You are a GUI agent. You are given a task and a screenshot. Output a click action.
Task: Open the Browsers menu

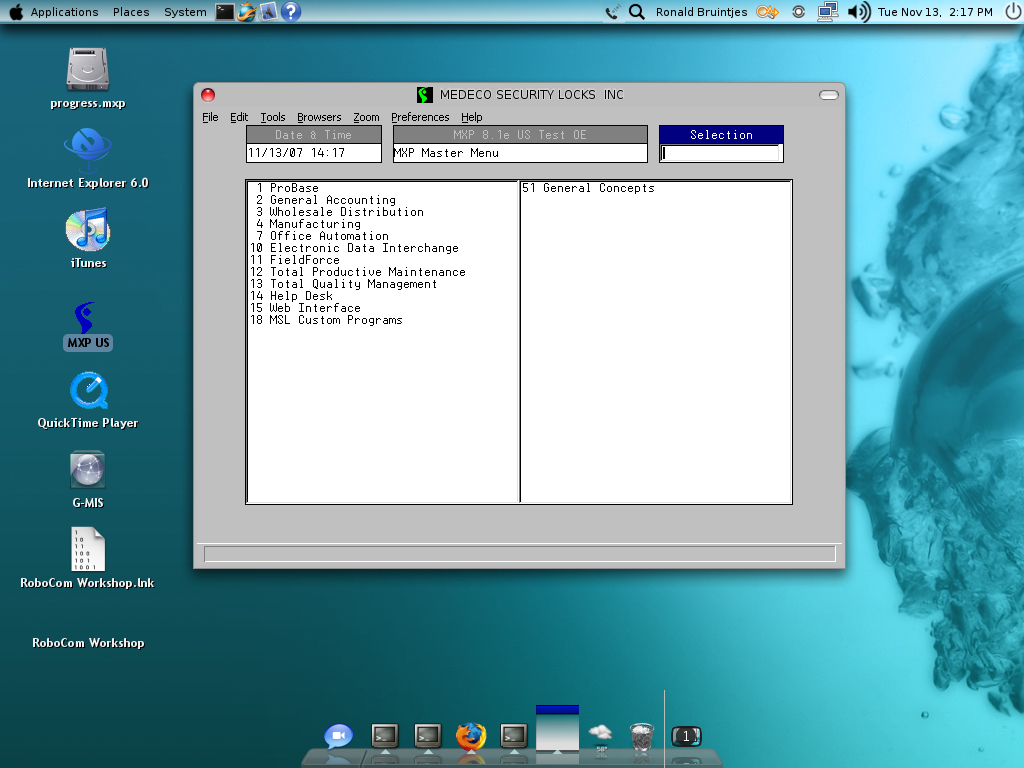point(319,117)
